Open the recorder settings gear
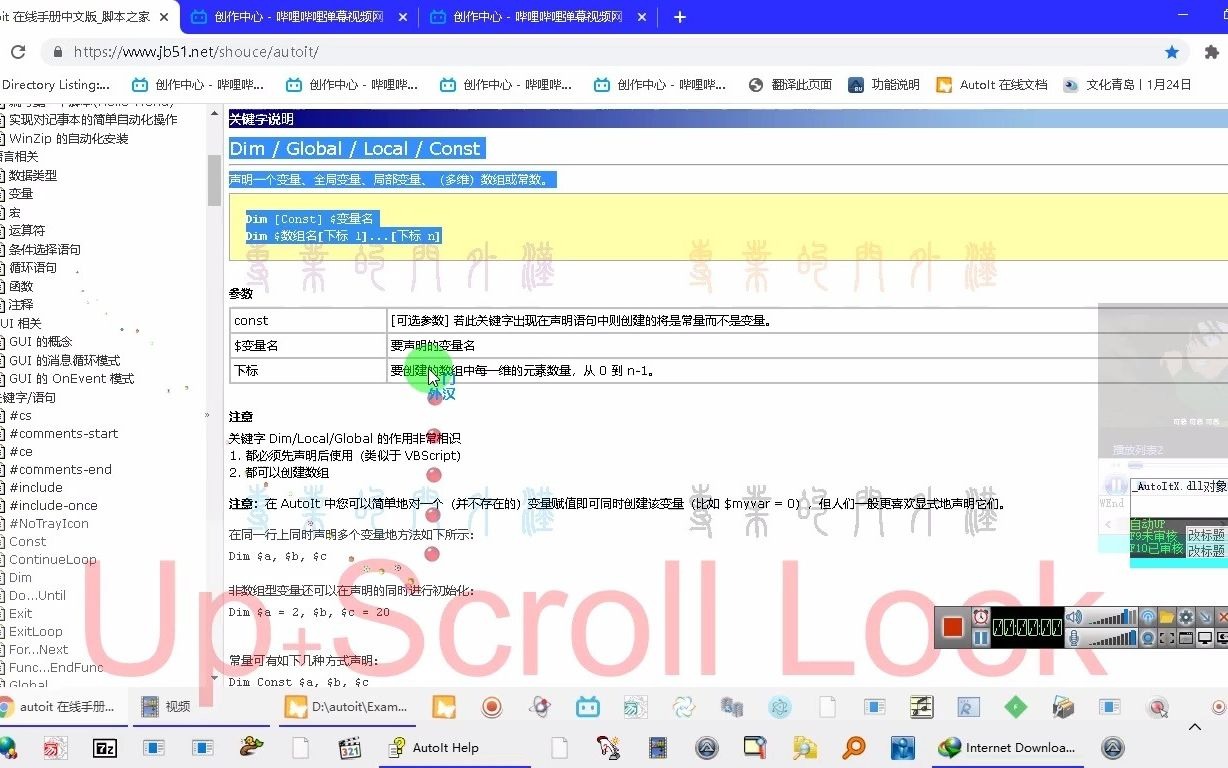 coord(1185,617)
